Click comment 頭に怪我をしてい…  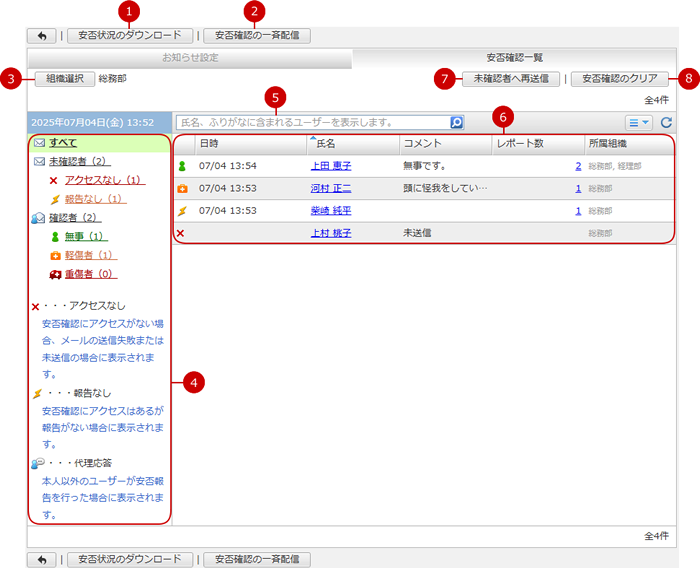[x=445, y=188]
